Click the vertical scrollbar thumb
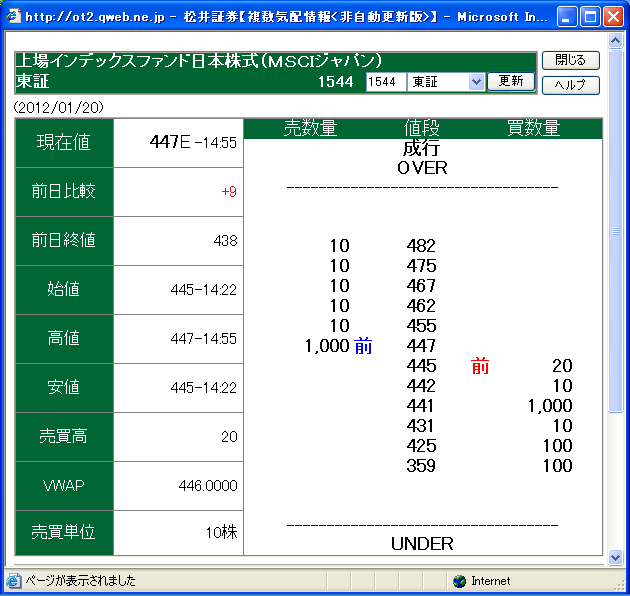 click(x=616, y=230)
